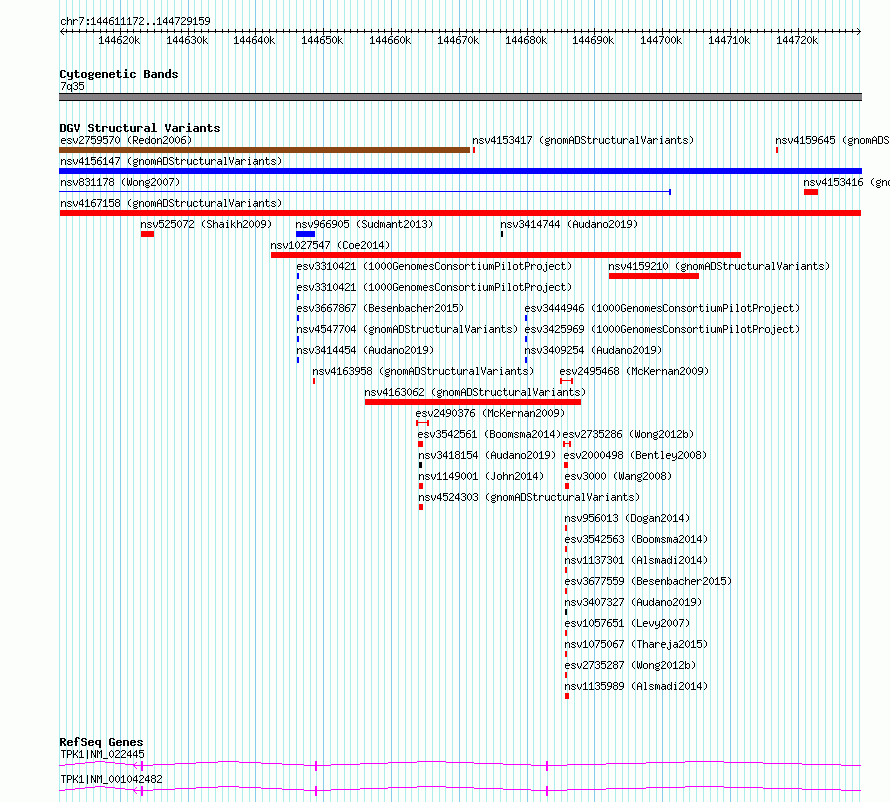
Task: Click the red nsv4159210 variant bar
Action: 654,276
